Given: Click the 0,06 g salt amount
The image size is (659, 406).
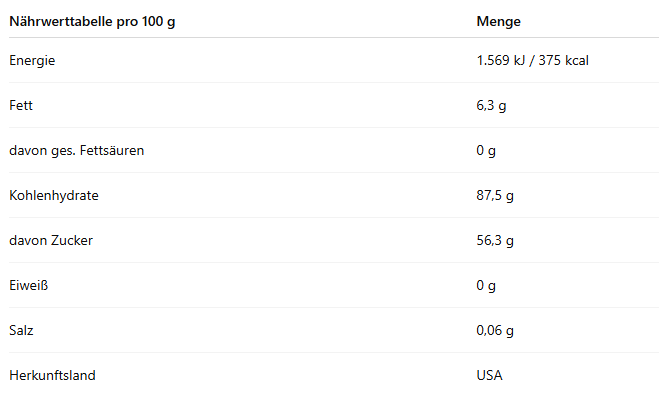Looking at the screenshot, I should coord(495,331).
